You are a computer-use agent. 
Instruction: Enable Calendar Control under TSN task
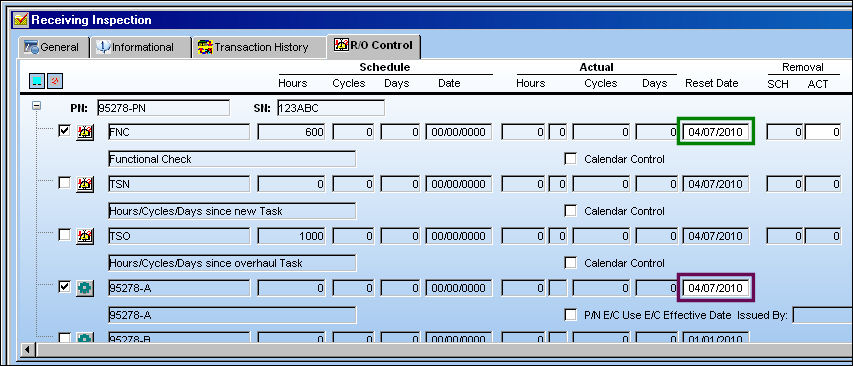tap(570, 211)
